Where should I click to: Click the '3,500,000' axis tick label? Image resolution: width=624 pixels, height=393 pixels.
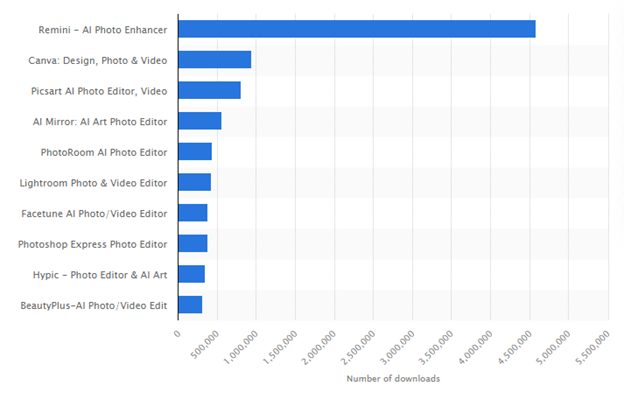(436, 347)
